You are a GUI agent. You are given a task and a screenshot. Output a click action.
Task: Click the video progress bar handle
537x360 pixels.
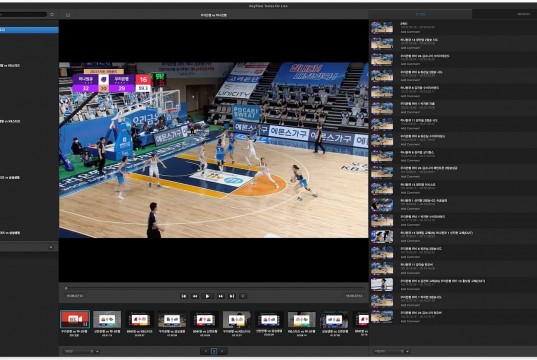click(x=66, y=288)
